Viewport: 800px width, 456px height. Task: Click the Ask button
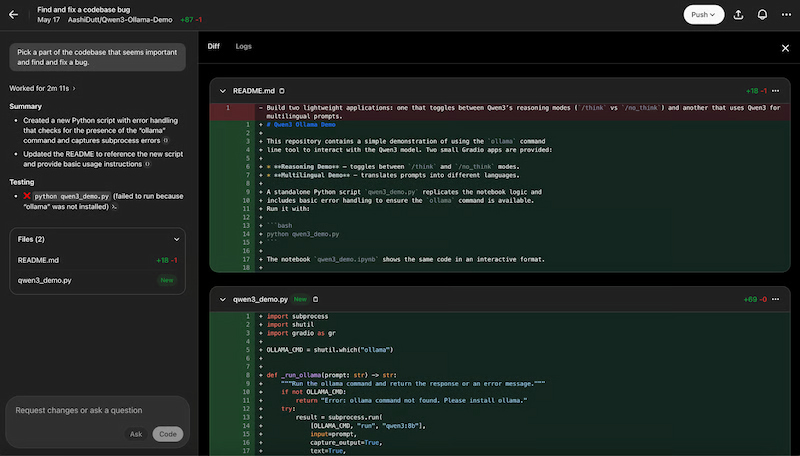[x=136, y=434]
